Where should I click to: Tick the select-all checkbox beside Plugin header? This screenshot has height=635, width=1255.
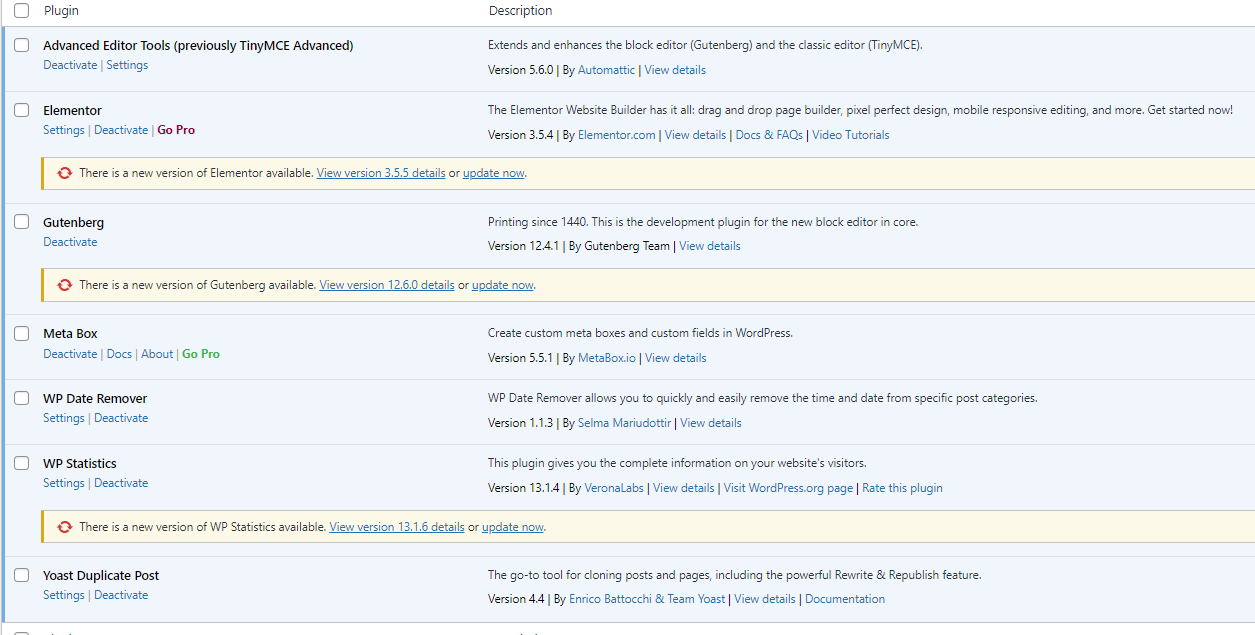[x=21, y=11]
